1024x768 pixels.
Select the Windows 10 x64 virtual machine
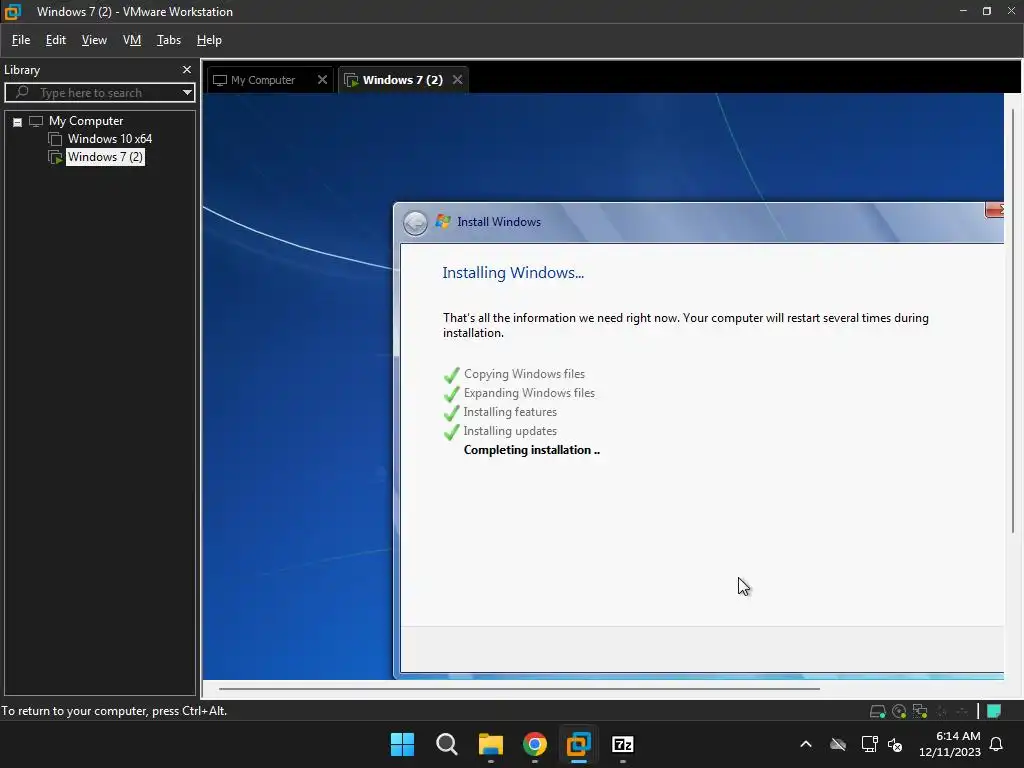click(110, 138)
